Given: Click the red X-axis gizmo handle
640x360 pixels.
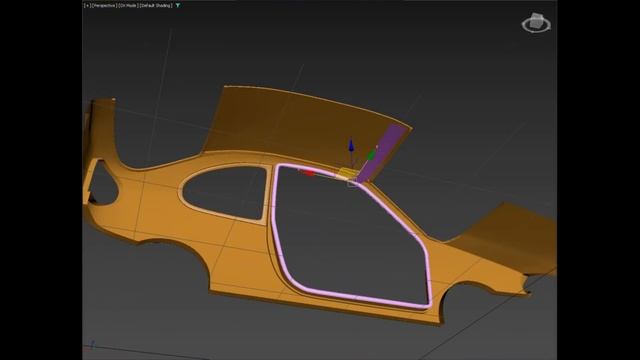Looking at the screenshot, I should pos(309,173).
